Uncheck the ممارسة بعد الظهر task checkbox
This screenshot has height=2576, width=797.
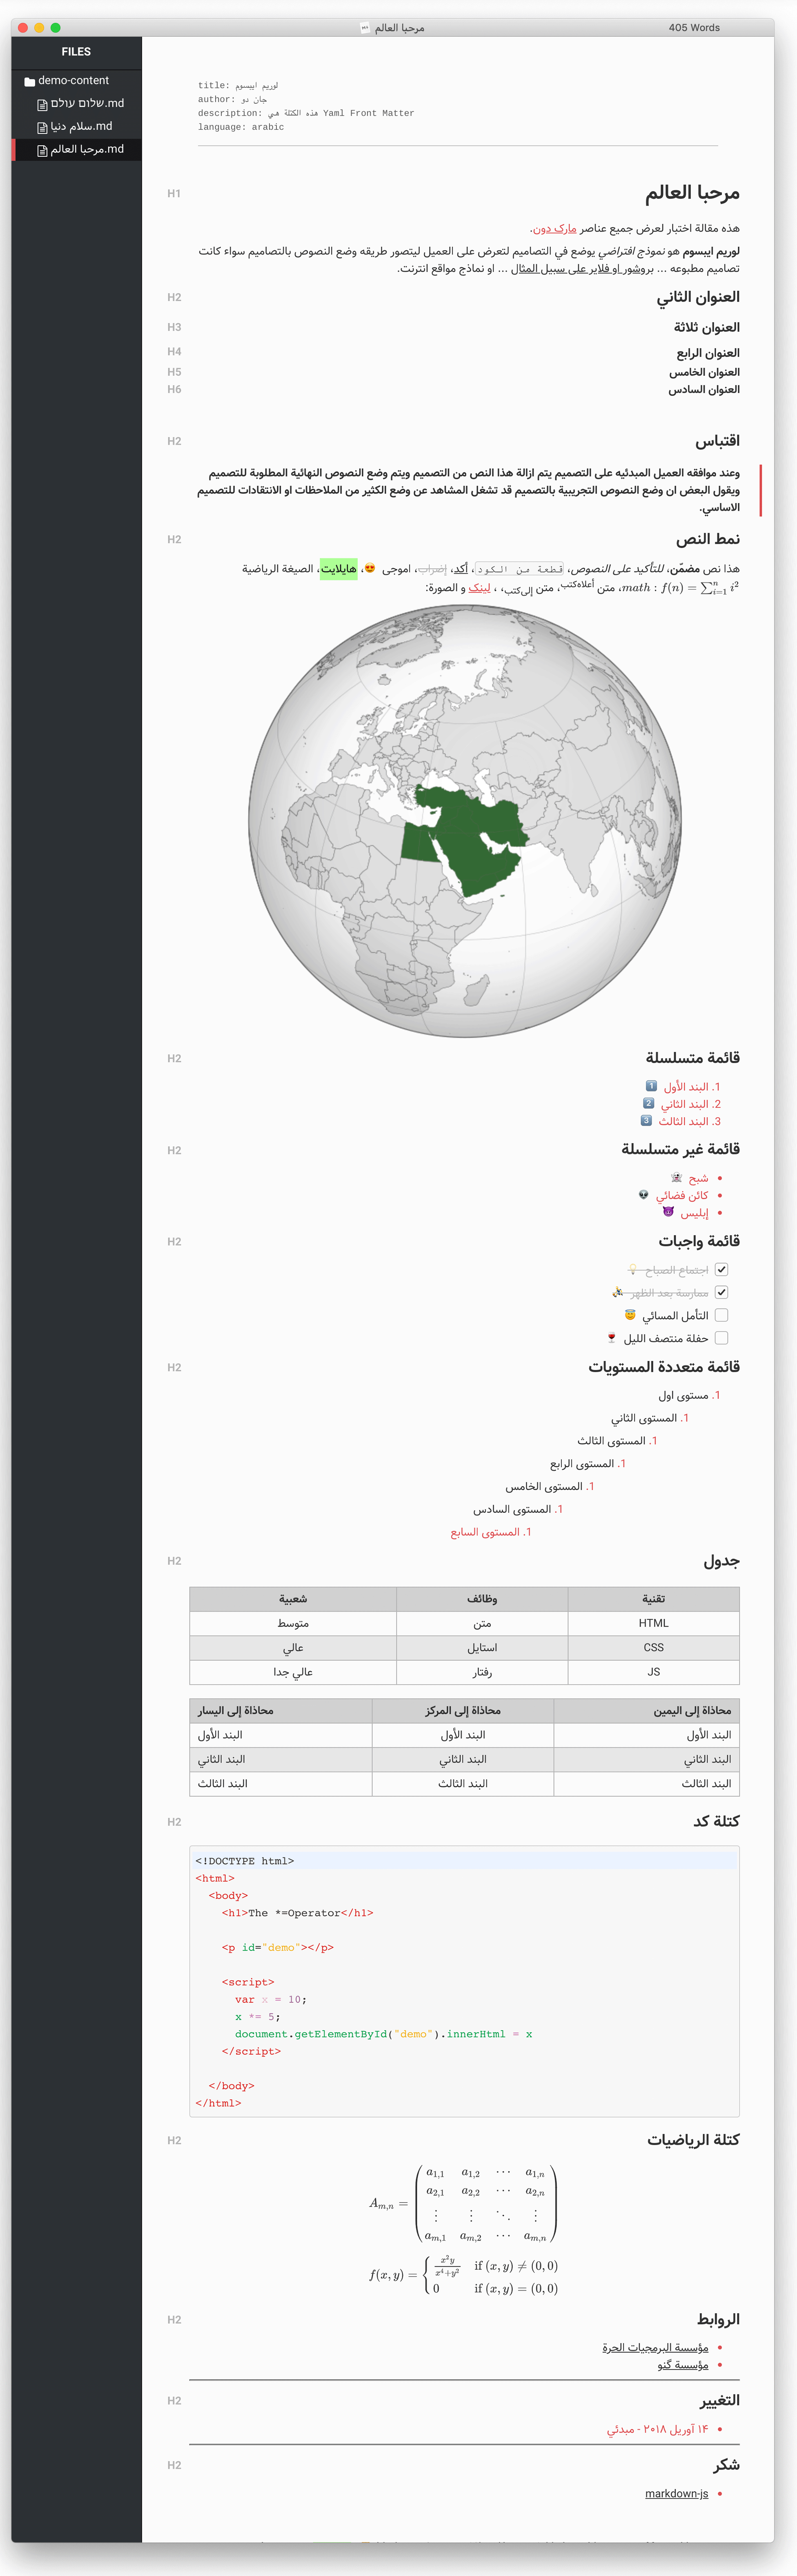click(x=721, y=1292)
